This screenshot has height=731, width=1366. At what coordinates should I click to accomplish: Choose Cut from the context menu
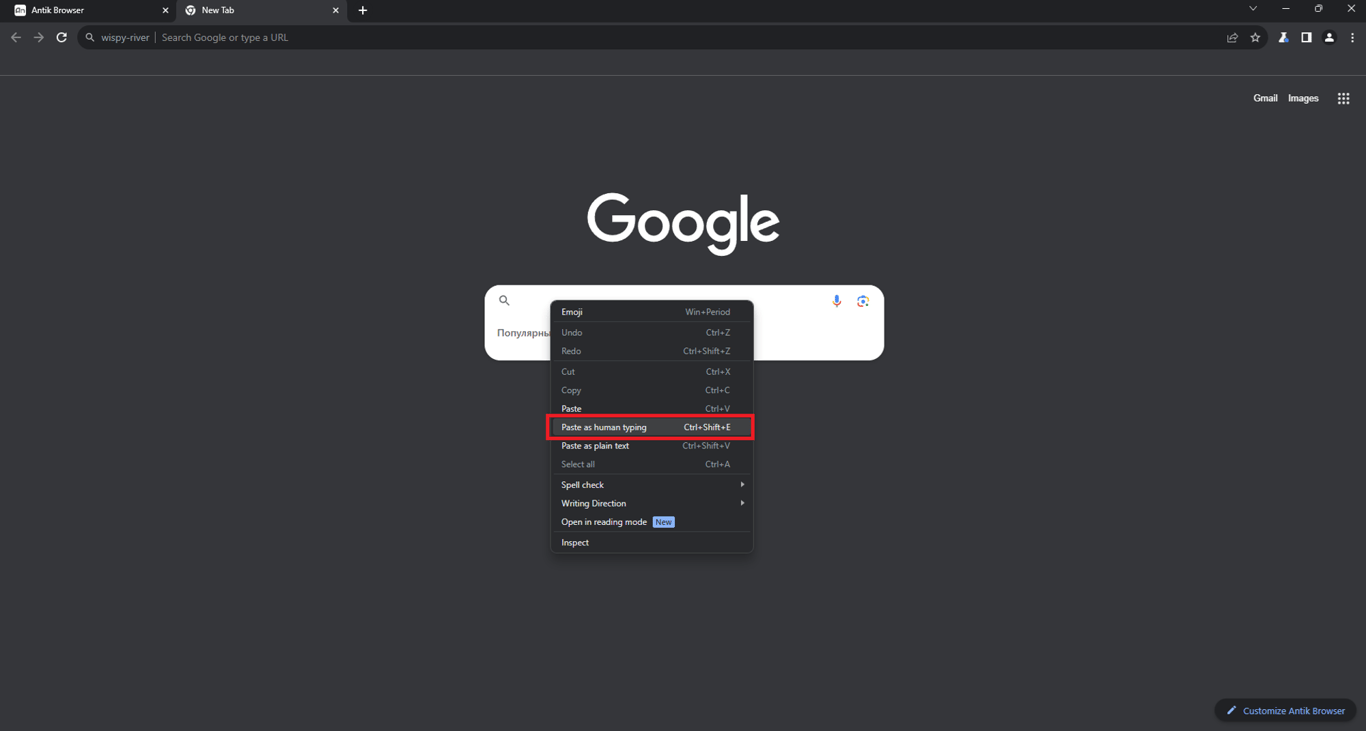click(651, 372)
